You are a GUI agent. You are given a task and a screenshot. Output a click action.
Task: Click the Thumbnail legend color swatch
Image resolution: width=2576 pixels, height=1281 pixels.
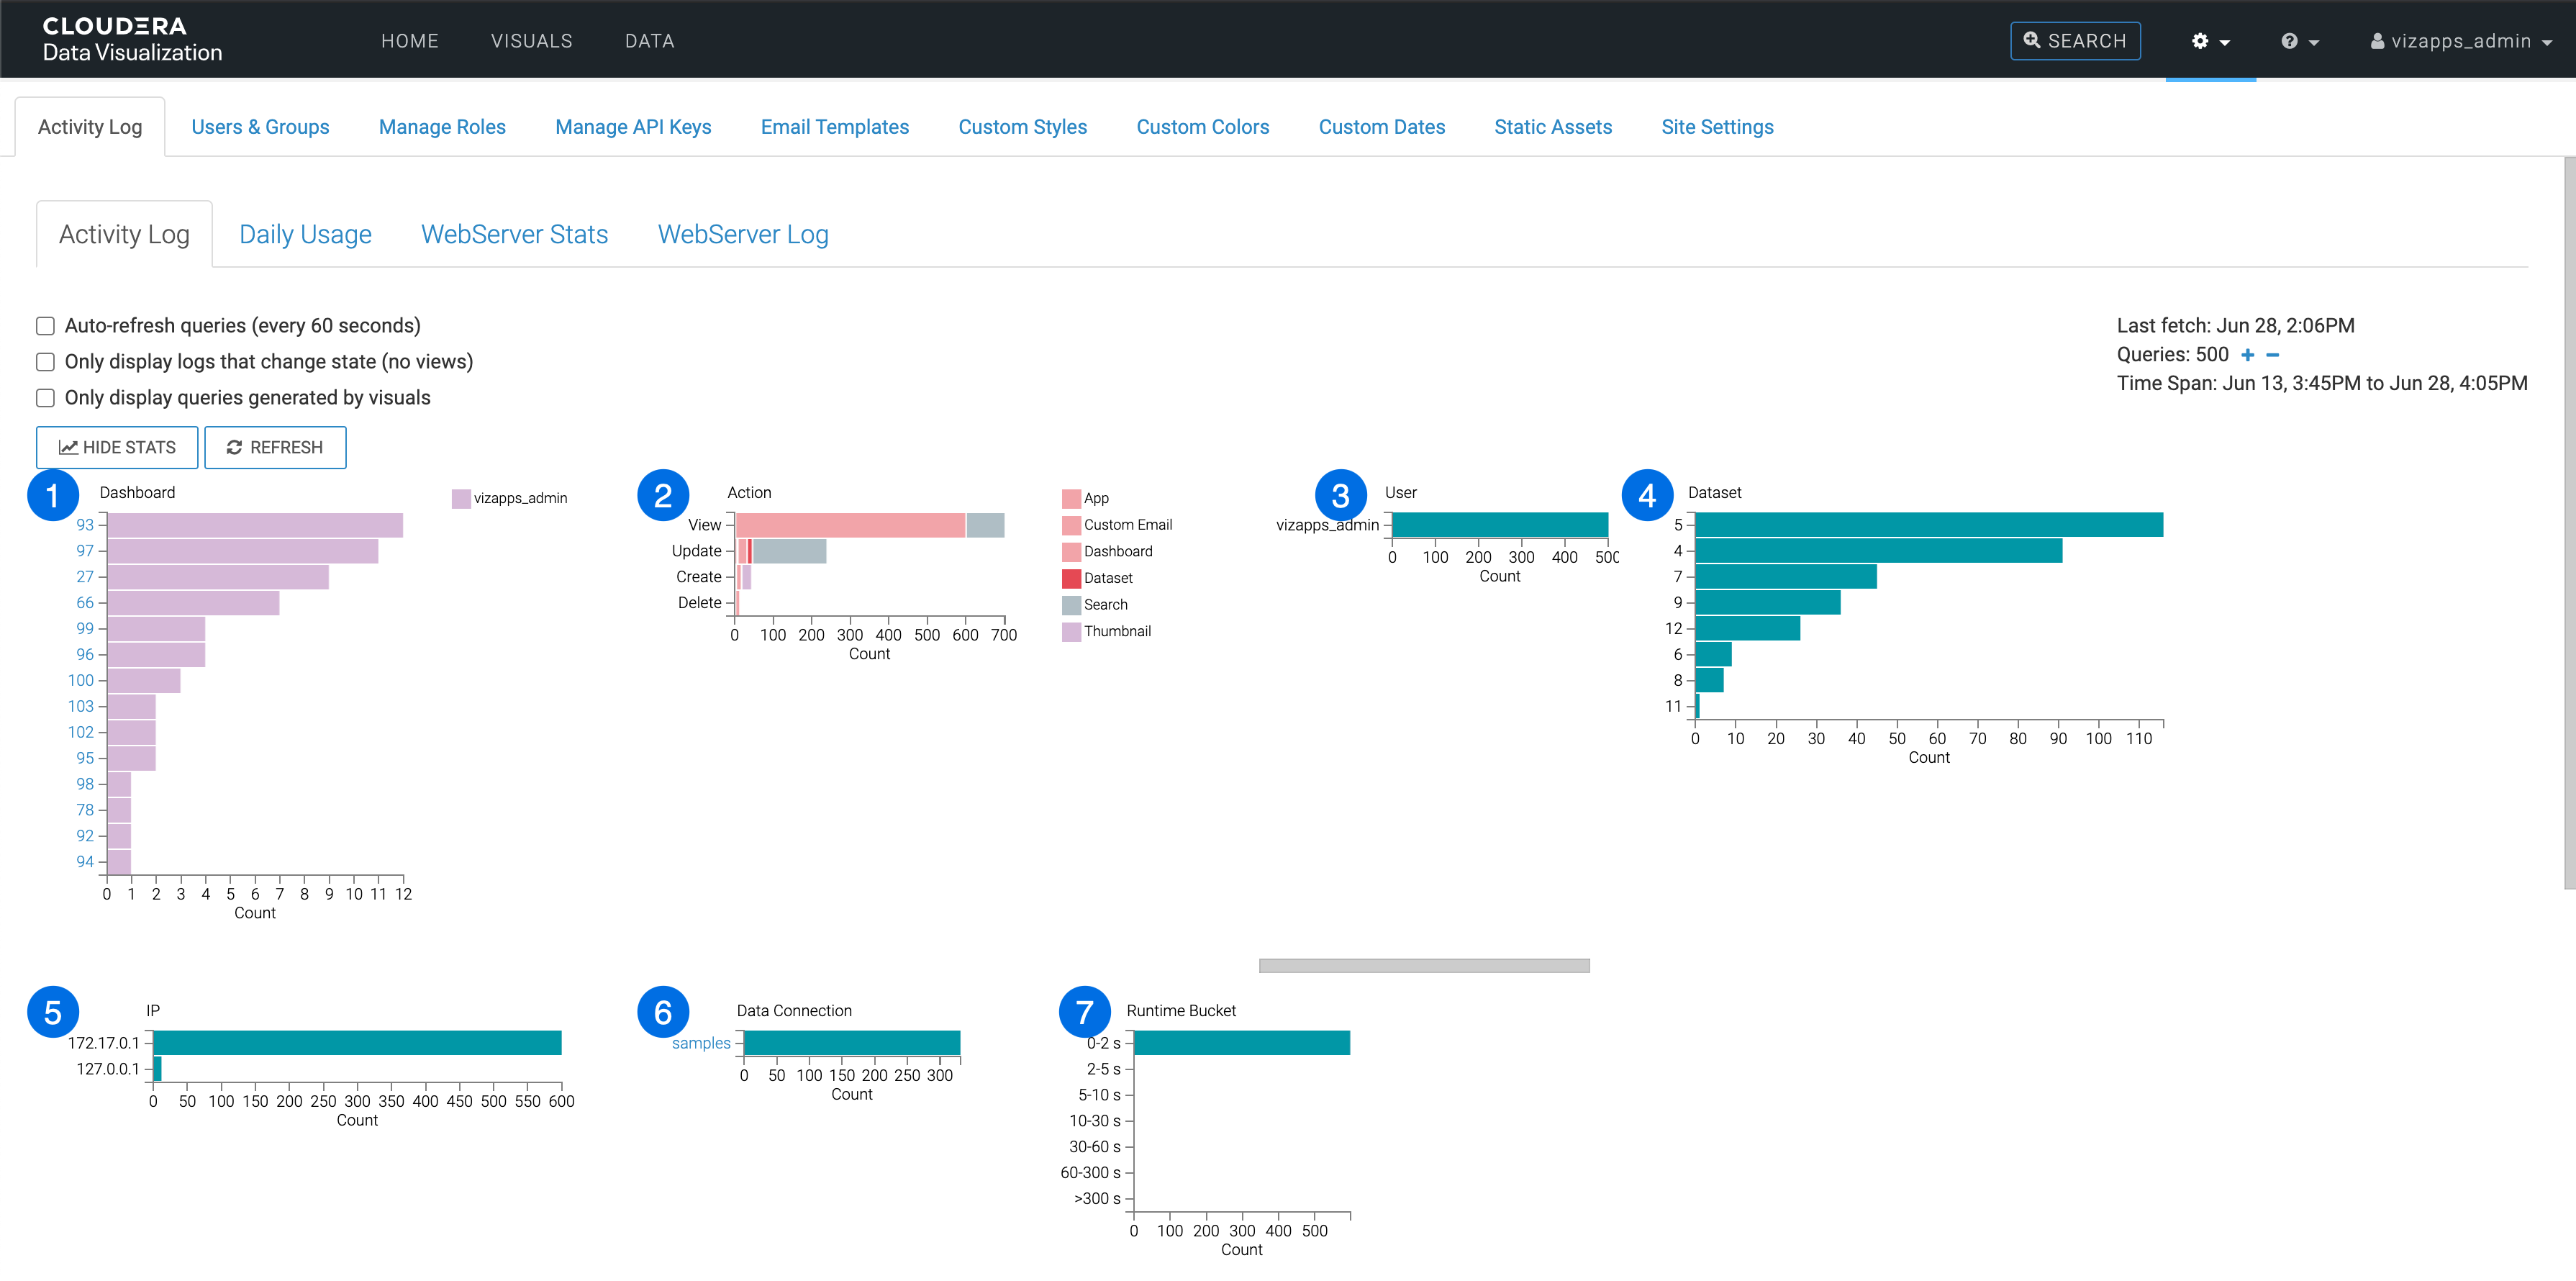1071,632
